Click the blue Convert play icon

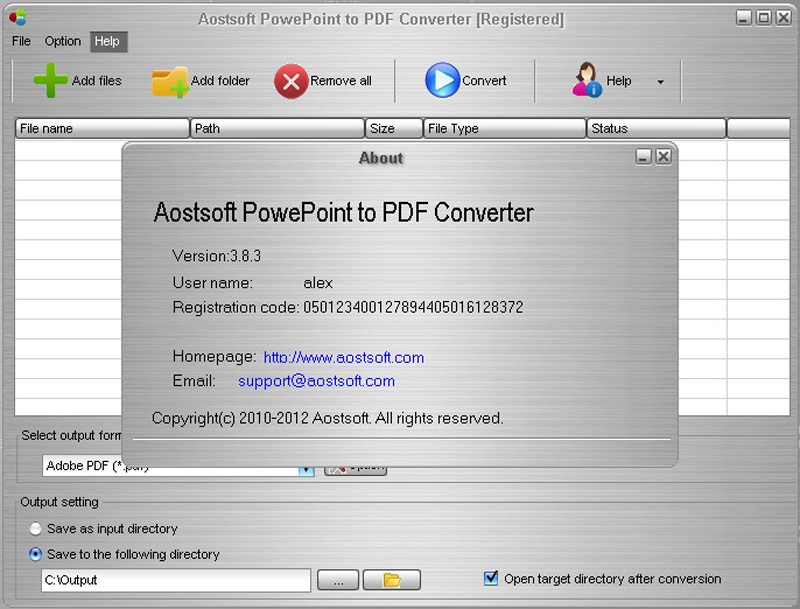(442, 81)
